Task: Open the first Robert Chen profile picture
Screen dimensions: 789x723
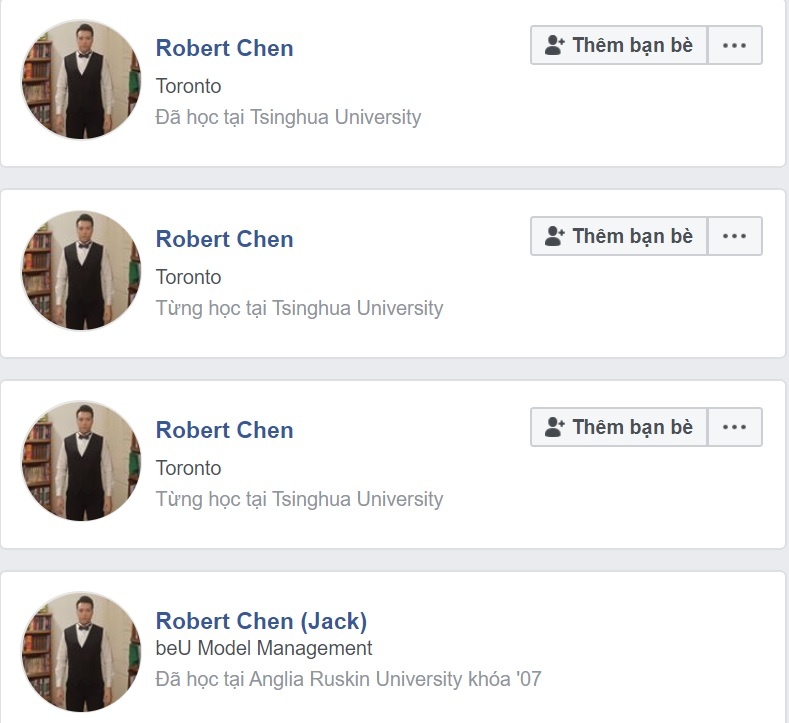Action: [x=81, y=80]
